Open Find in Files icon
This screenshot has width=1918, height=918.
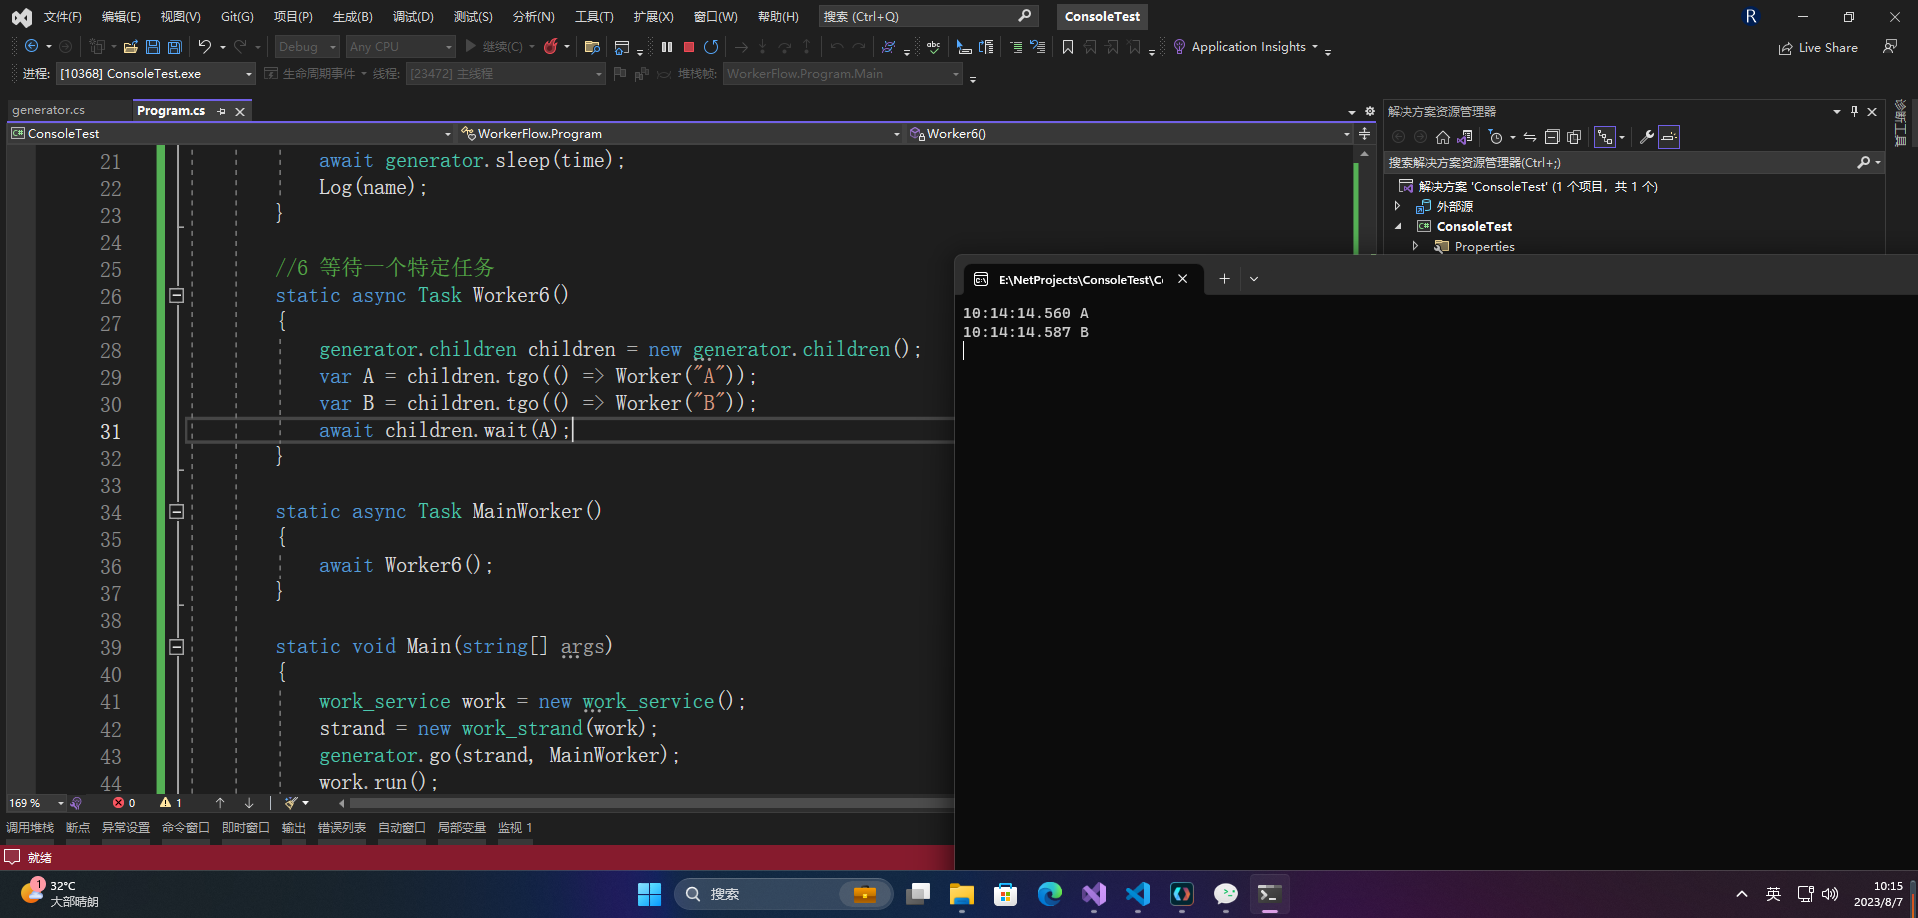(x=592, y=47)
